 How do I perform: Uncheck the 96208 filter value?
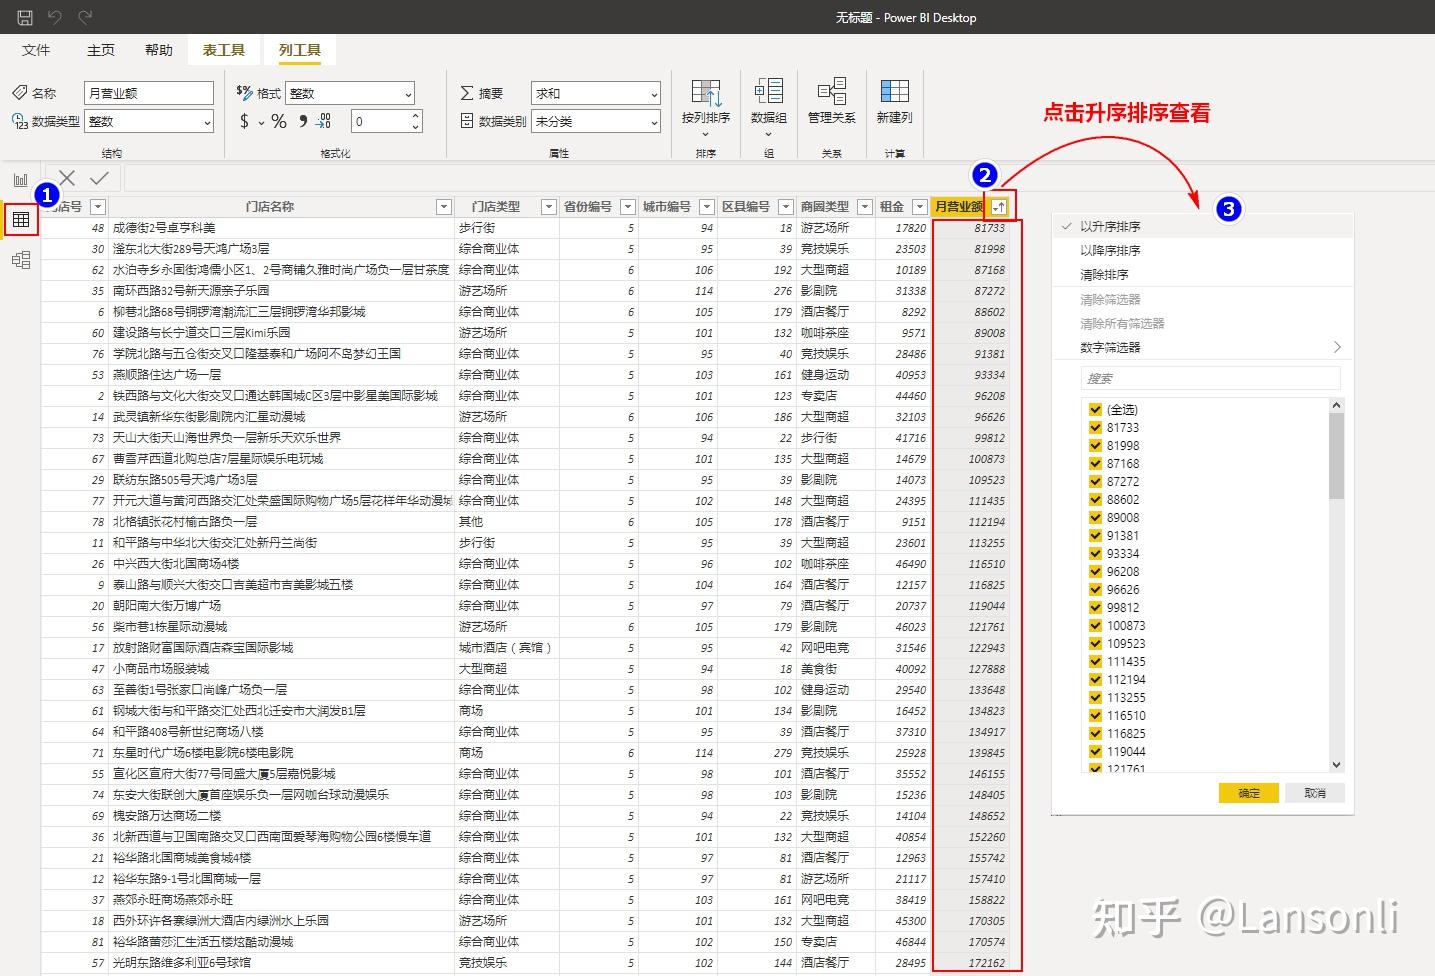point(1095,571)
